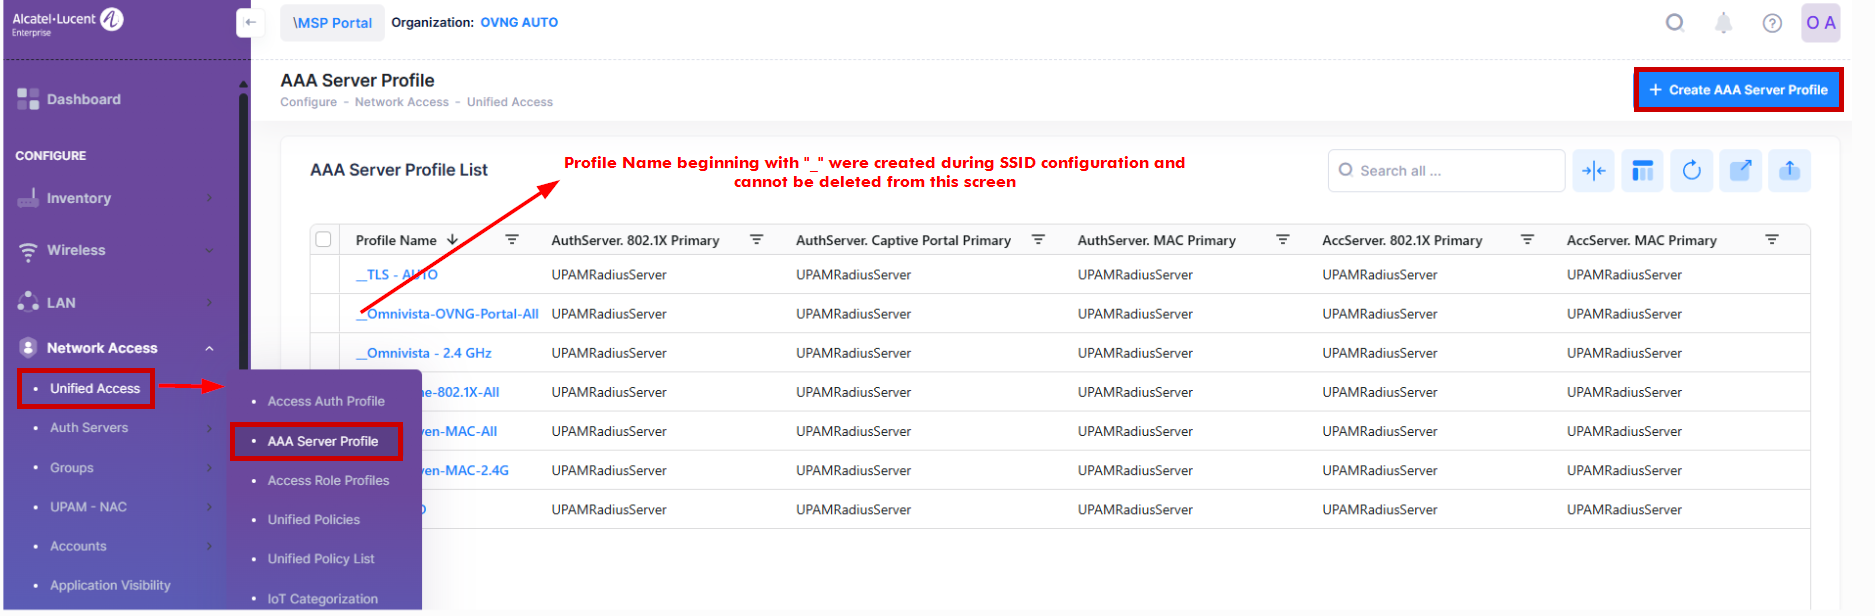Click the upload import icon
The height and width of the screenshot is (616, 1875).
tap(1789, 171)
